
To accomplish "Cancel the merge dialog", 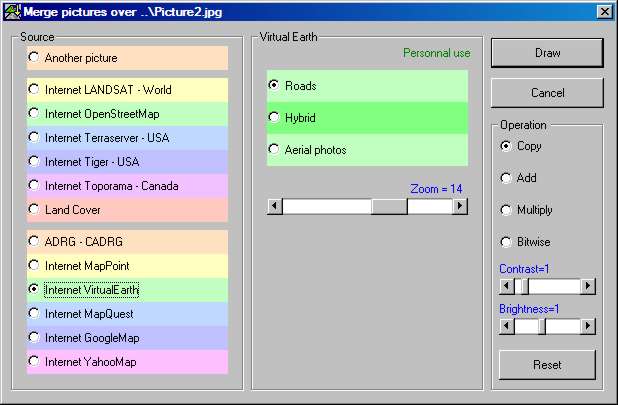I will coord(547,93).
